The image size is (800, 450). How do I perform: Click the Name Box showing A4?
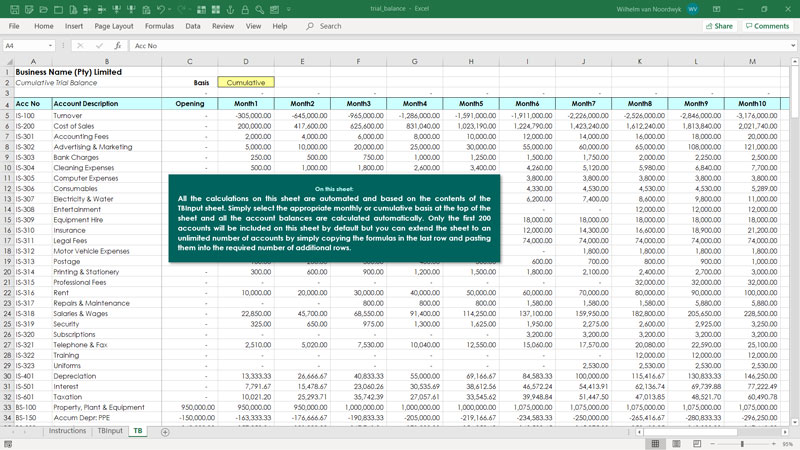tap(24, 45)
